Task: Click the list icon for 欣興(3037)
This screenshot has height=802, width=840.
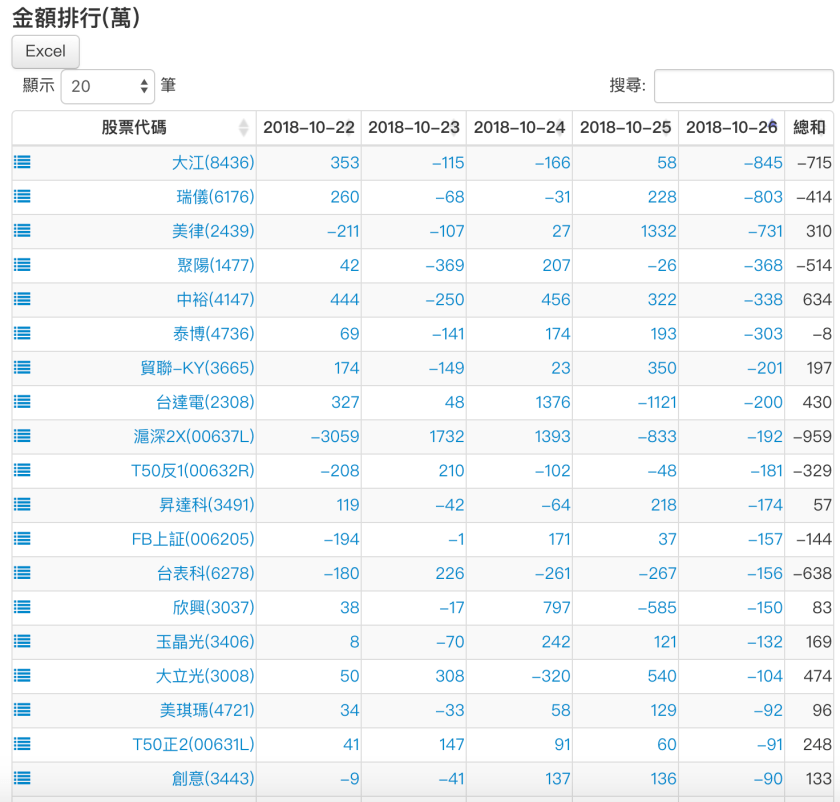Action: [x=21, y=608]
